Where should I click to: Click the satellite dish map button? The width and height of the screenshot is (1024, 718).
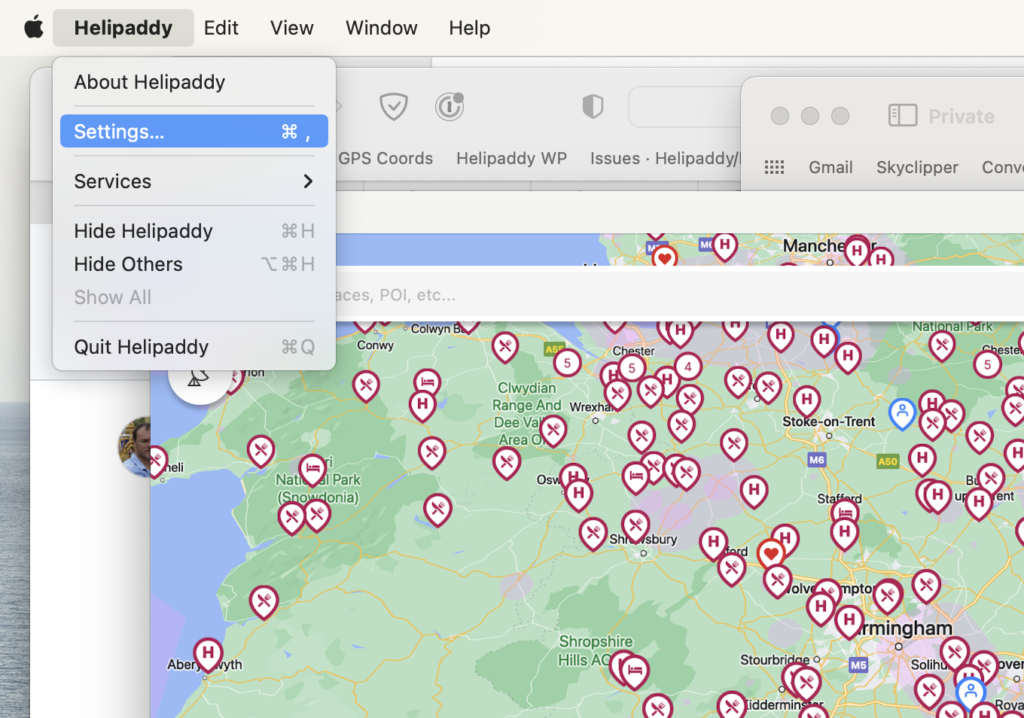tap(199, 378)
